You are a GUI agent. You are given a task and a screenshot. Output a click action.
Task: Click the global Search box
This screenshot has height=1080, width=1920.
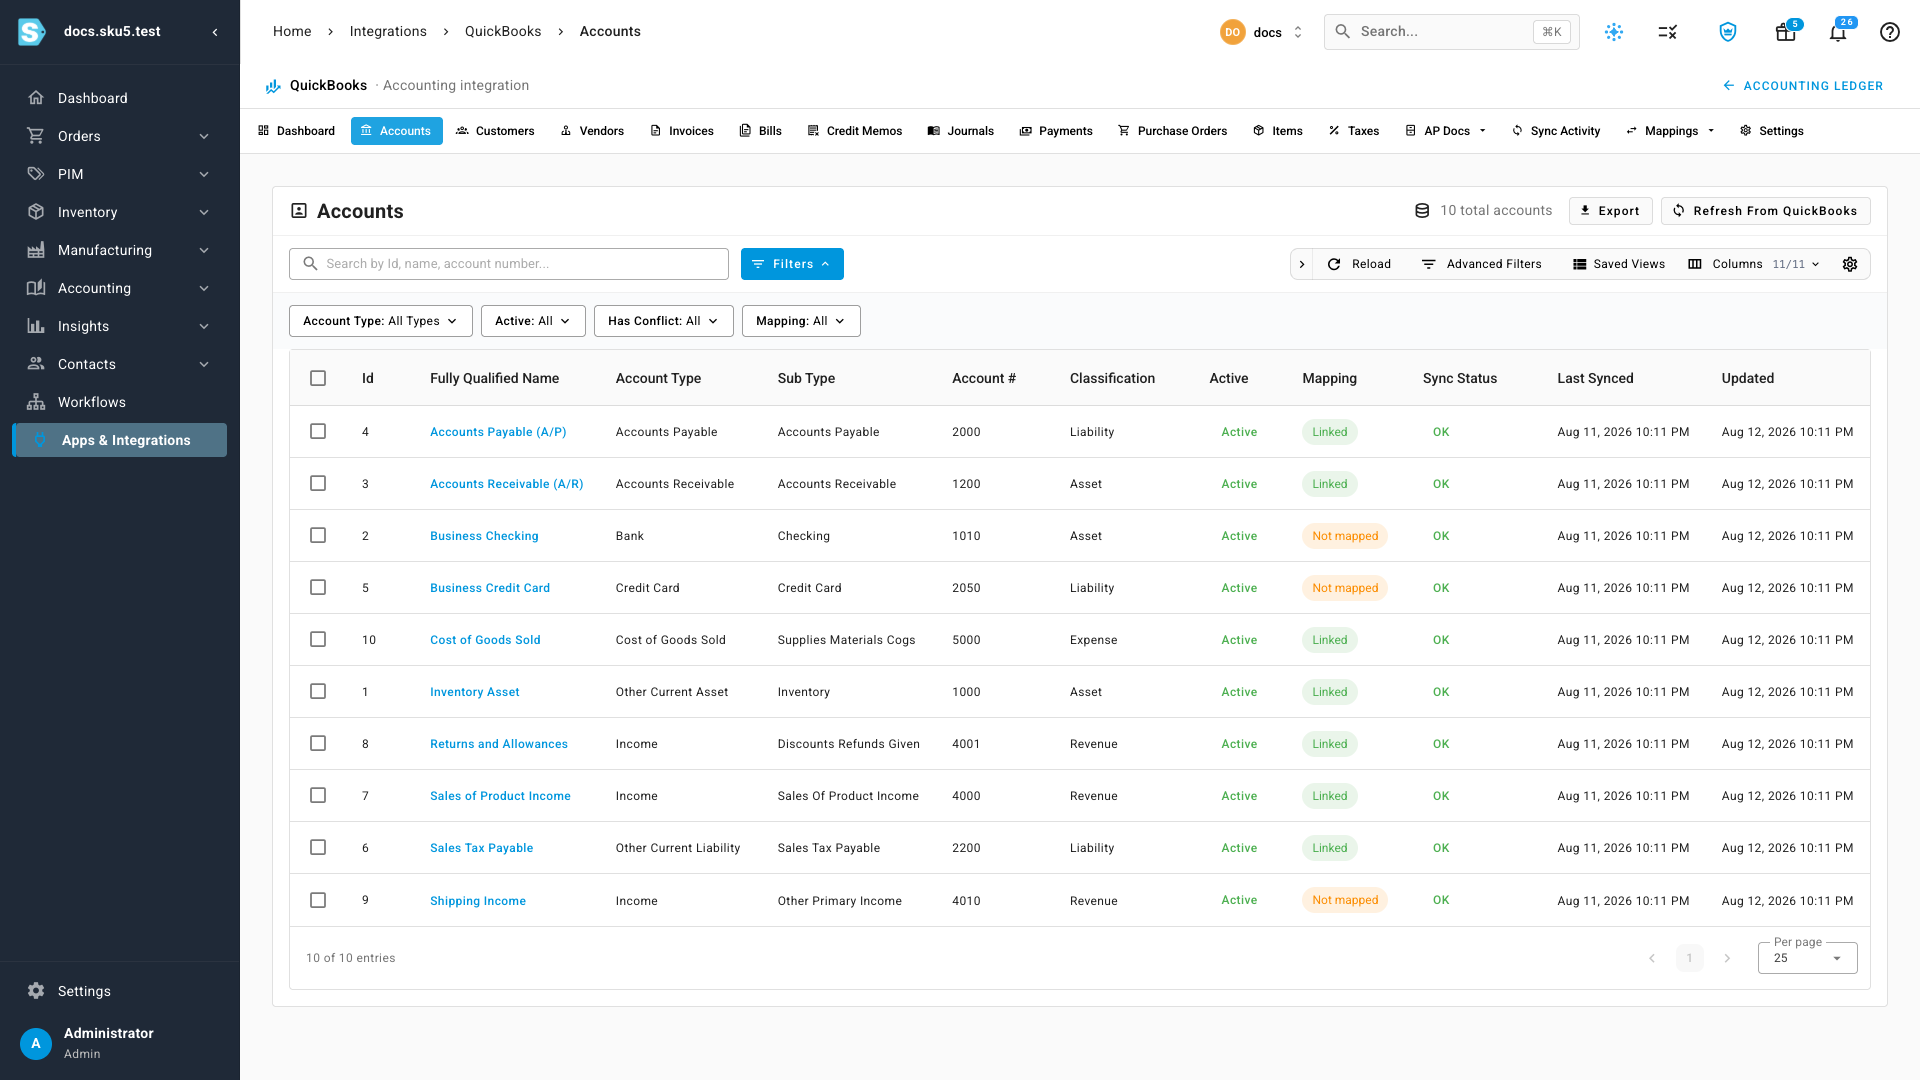(x=1451, y=32)
